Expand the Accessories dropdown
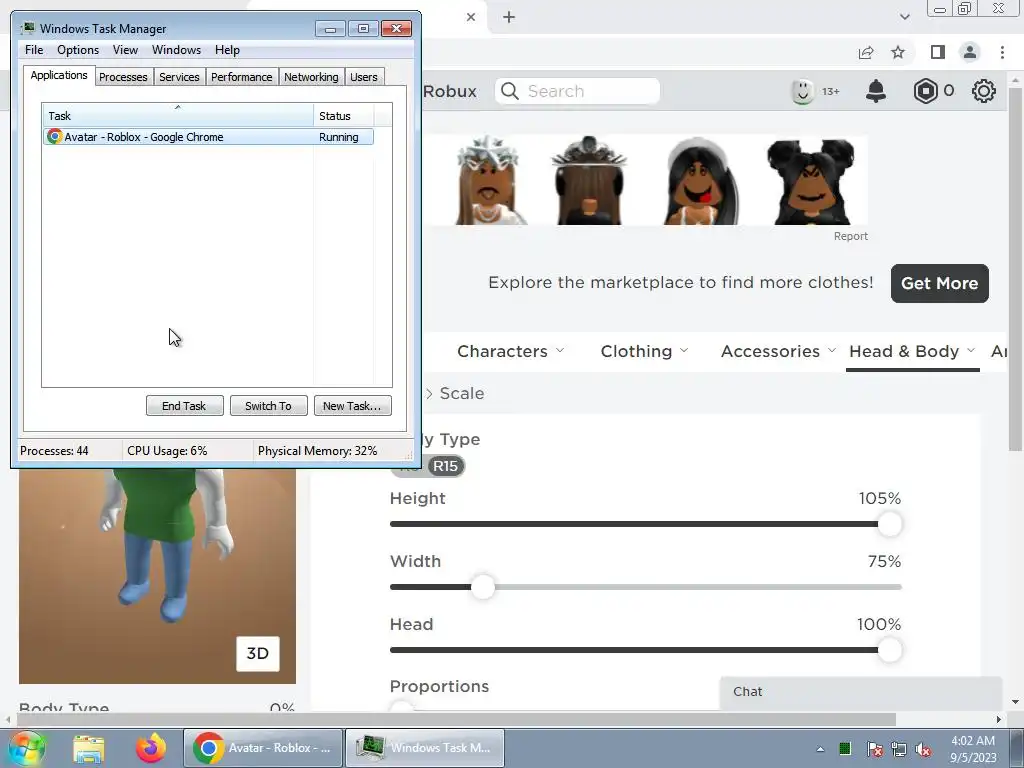The height and width of the screenshot is (768, 1024). (x=778, y=351)
